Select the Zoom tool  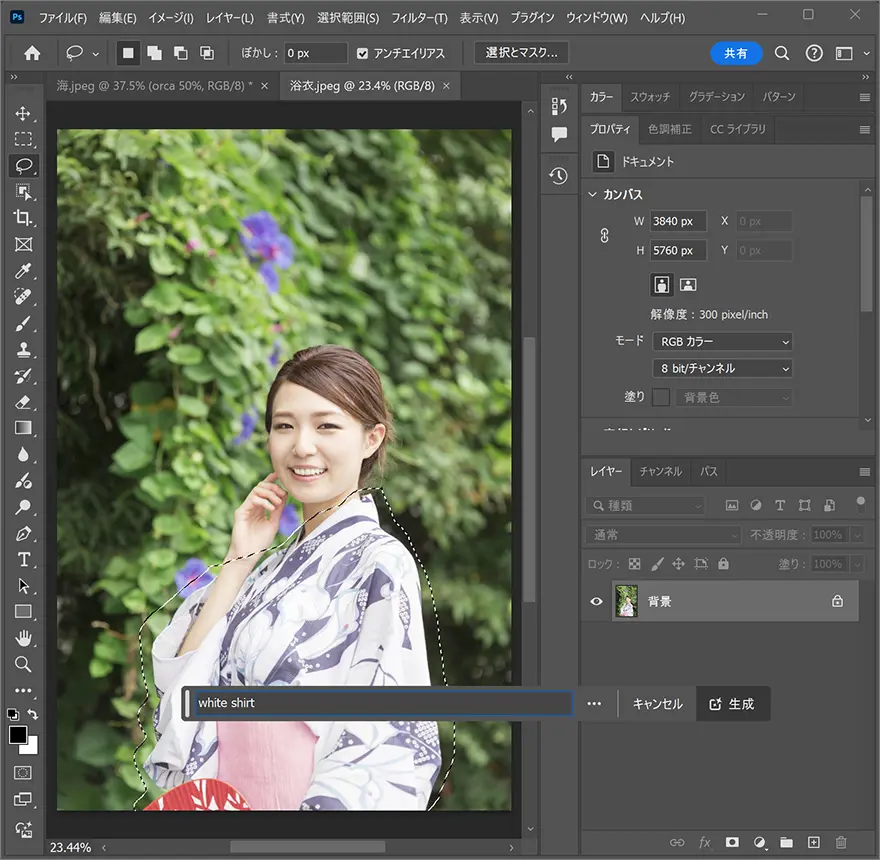click(x=23, y=665)
